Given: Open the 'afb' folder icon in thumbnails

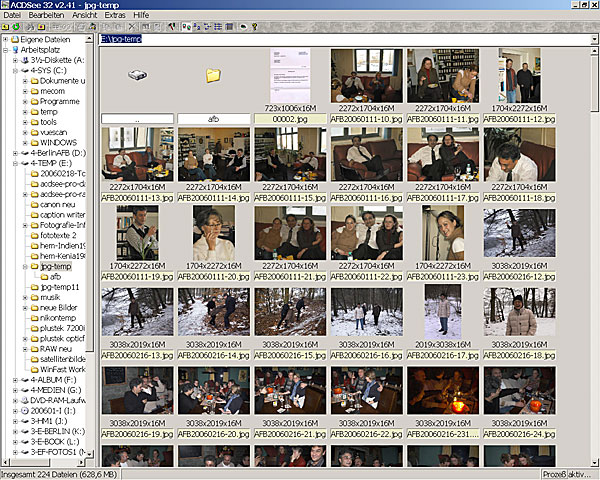Looking at the screenshot, I should (212, 76).
